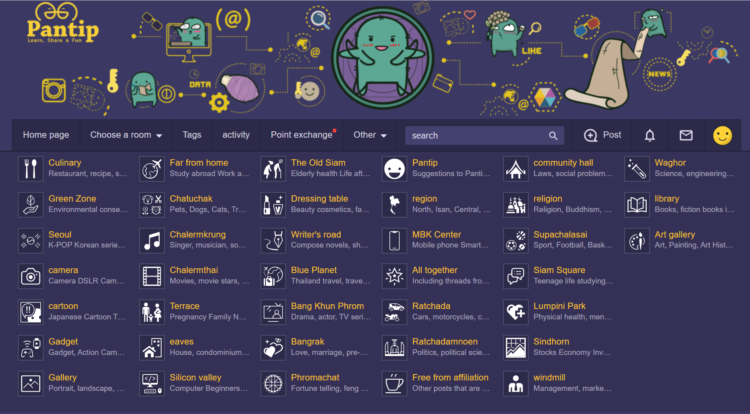Viewport: 750px width, 414px height.
Task: Expand the Other dropdown menu
Action: click(370, 135)
